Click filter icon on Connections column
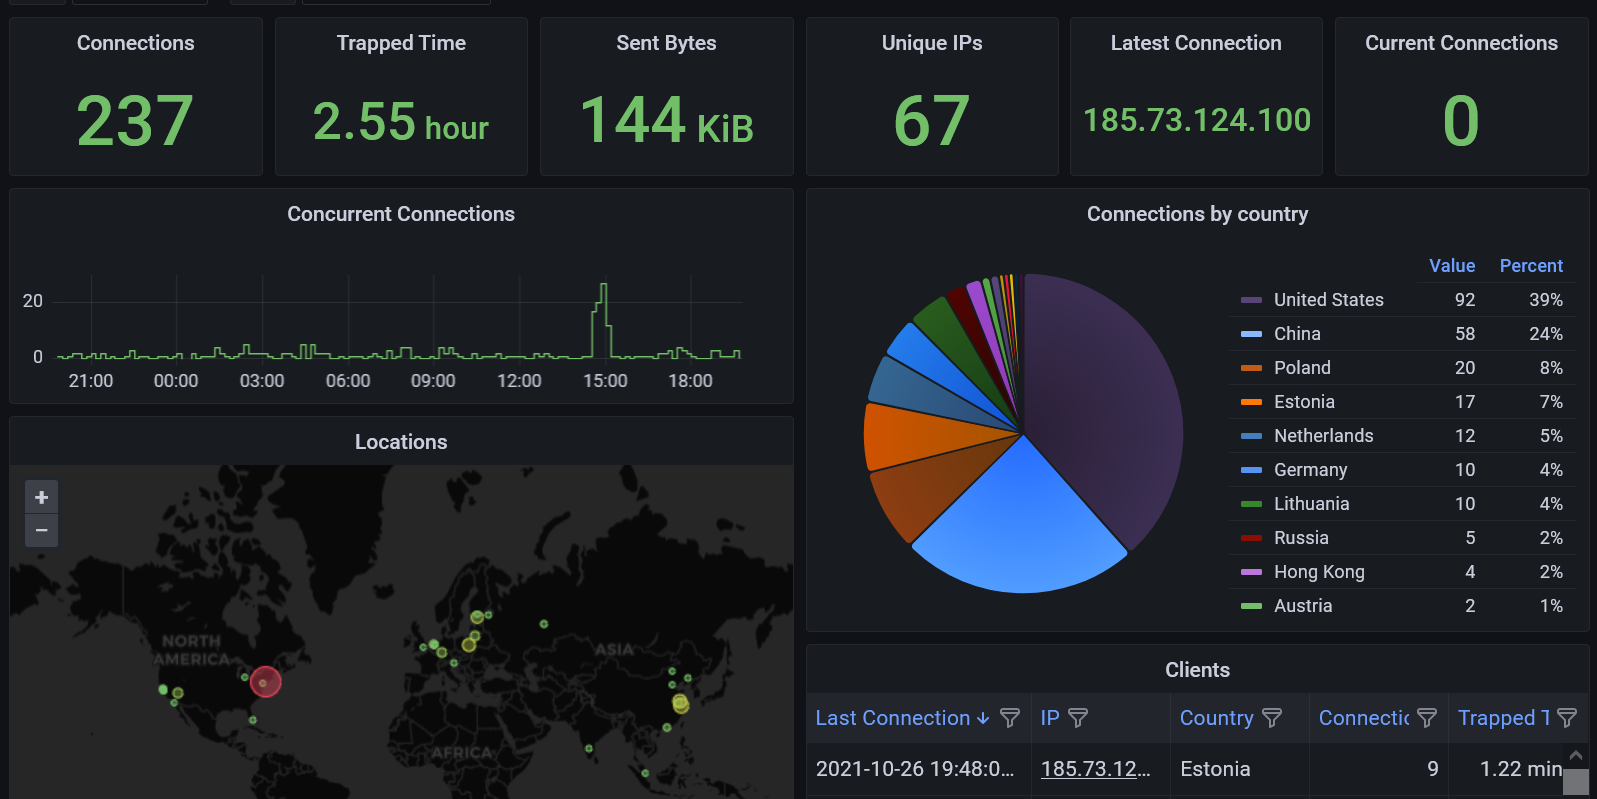This screenshot has height=799, width=1597. [x=1427, y=718]
